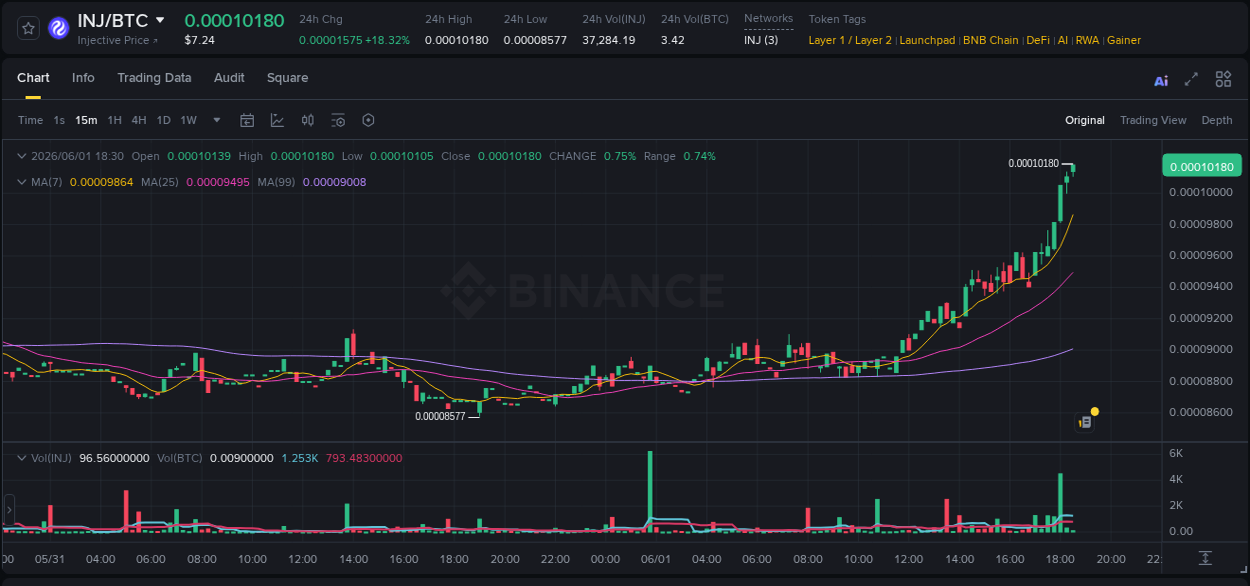
Task: Switch to the Chart tab
Action: [x=33, y=78]
